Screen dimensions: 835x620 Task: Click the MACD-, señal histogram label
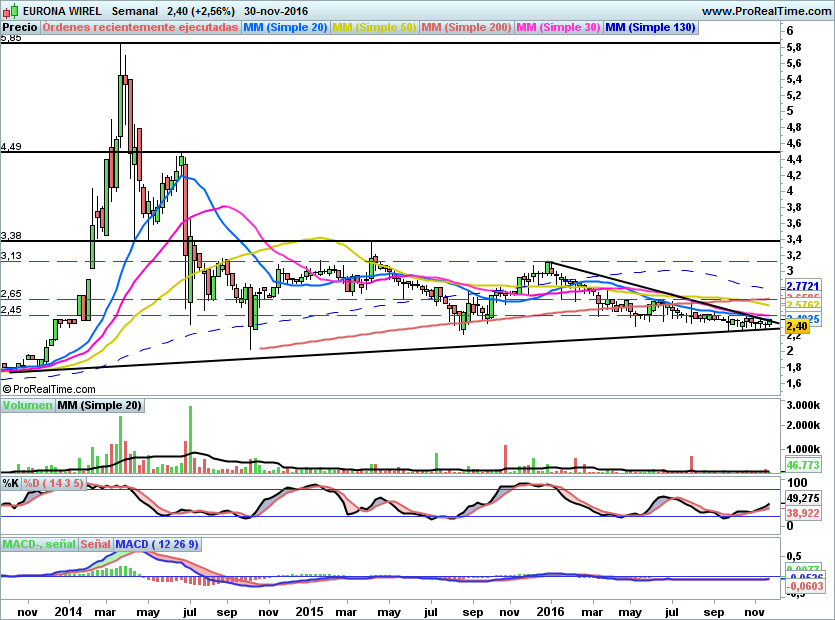39,544
